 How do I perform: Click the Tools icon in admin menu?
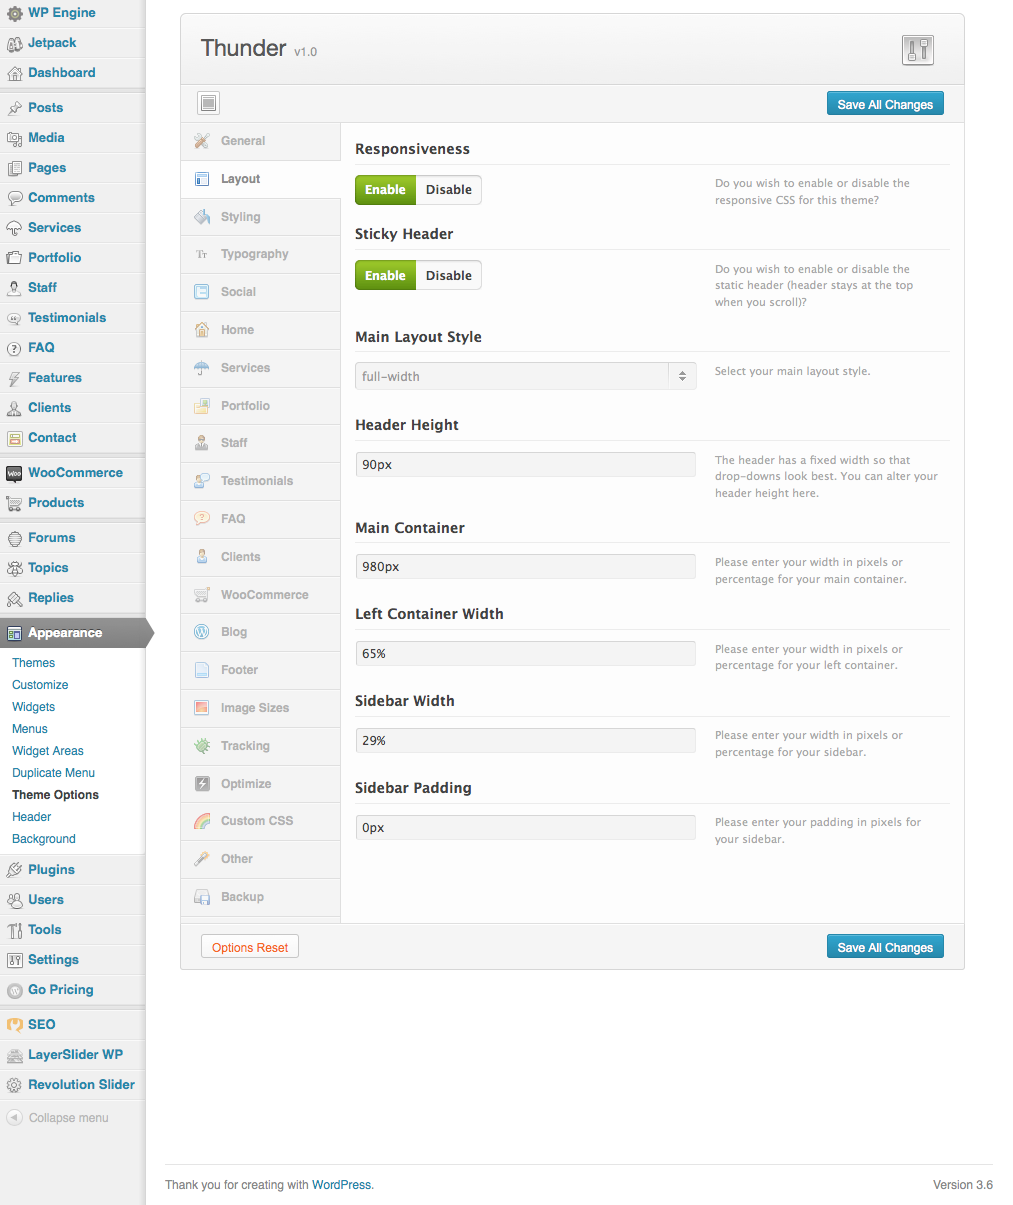[x=14, y=930]
